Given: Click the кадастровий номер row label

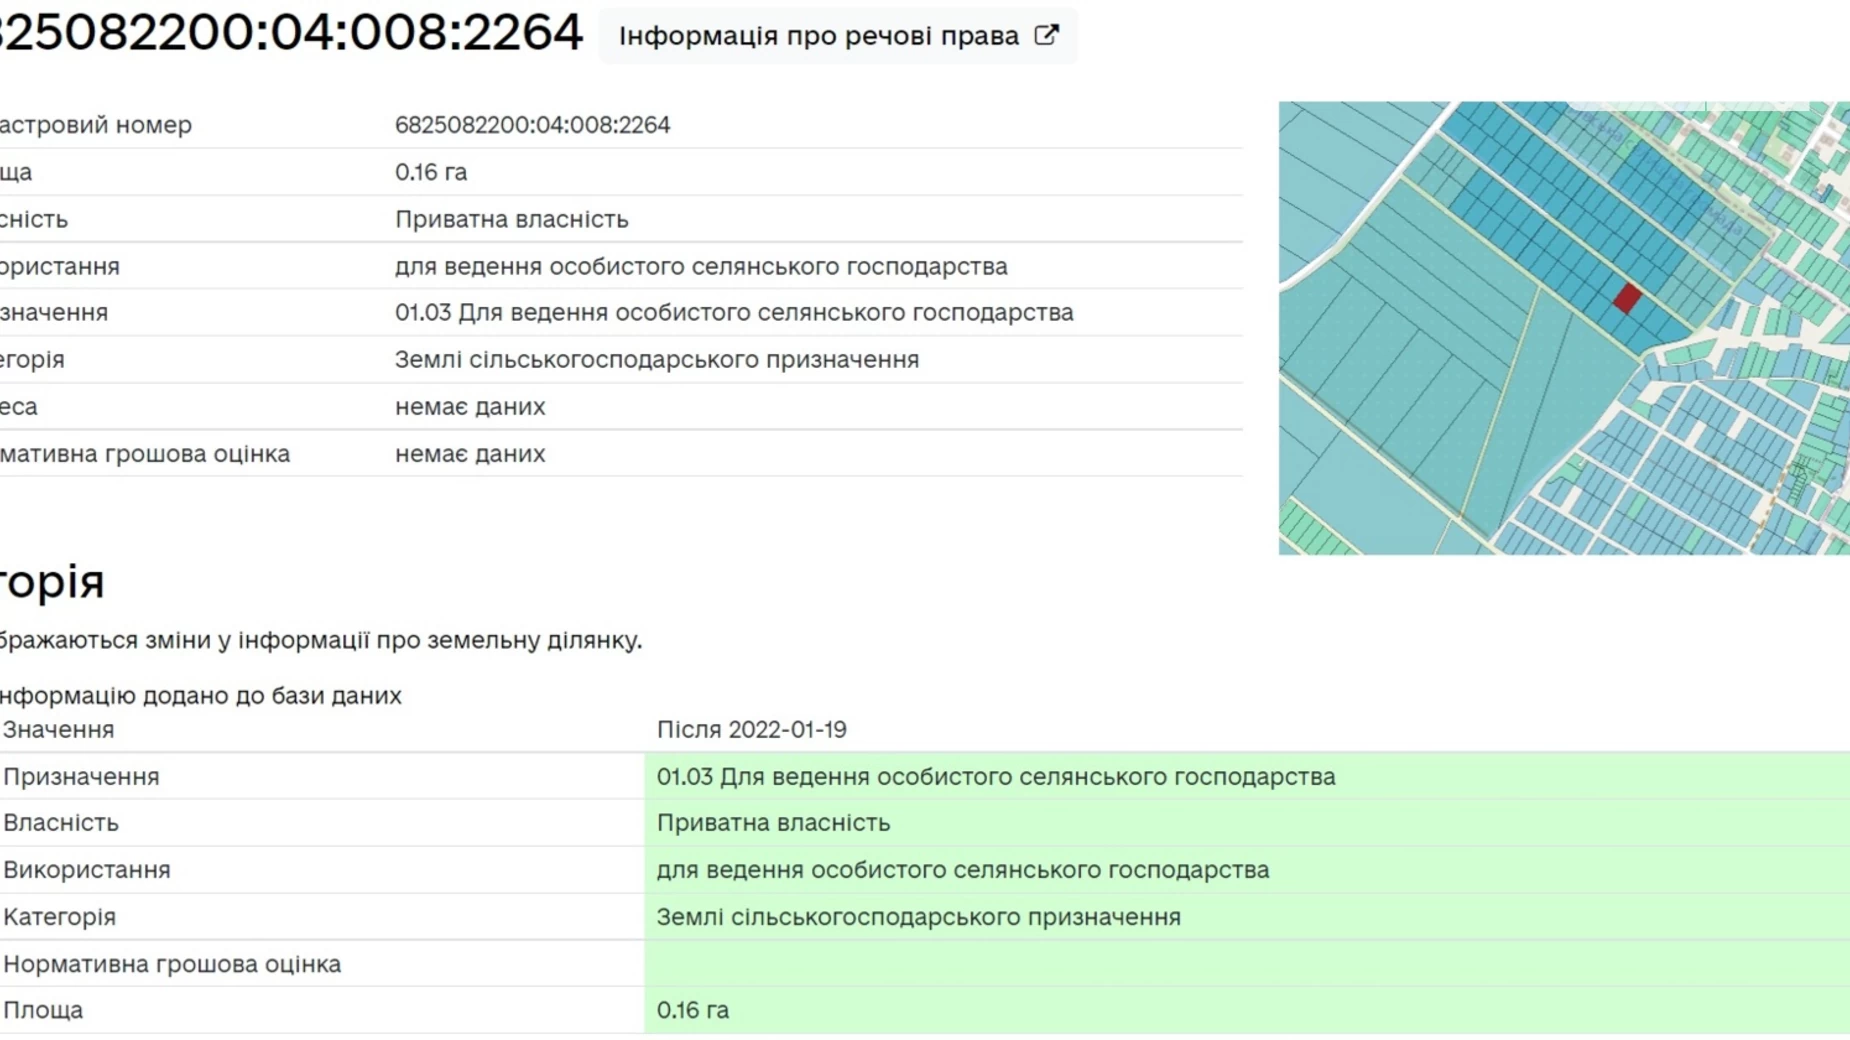Looking at the screenshot, I should pos(96,125).
